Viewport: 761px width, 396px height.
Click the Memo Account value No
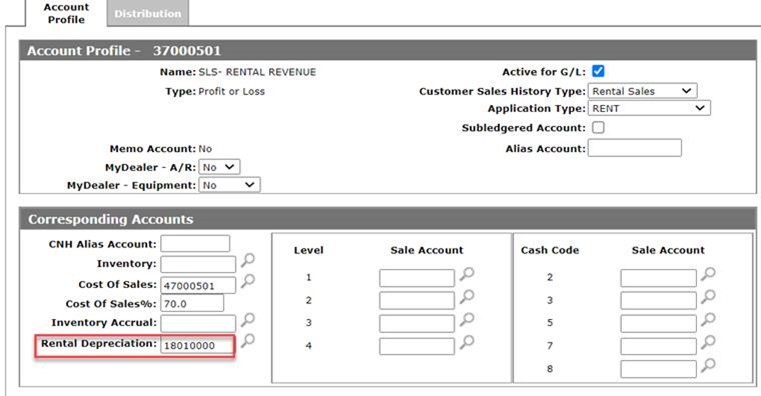[x=205, y=149]
